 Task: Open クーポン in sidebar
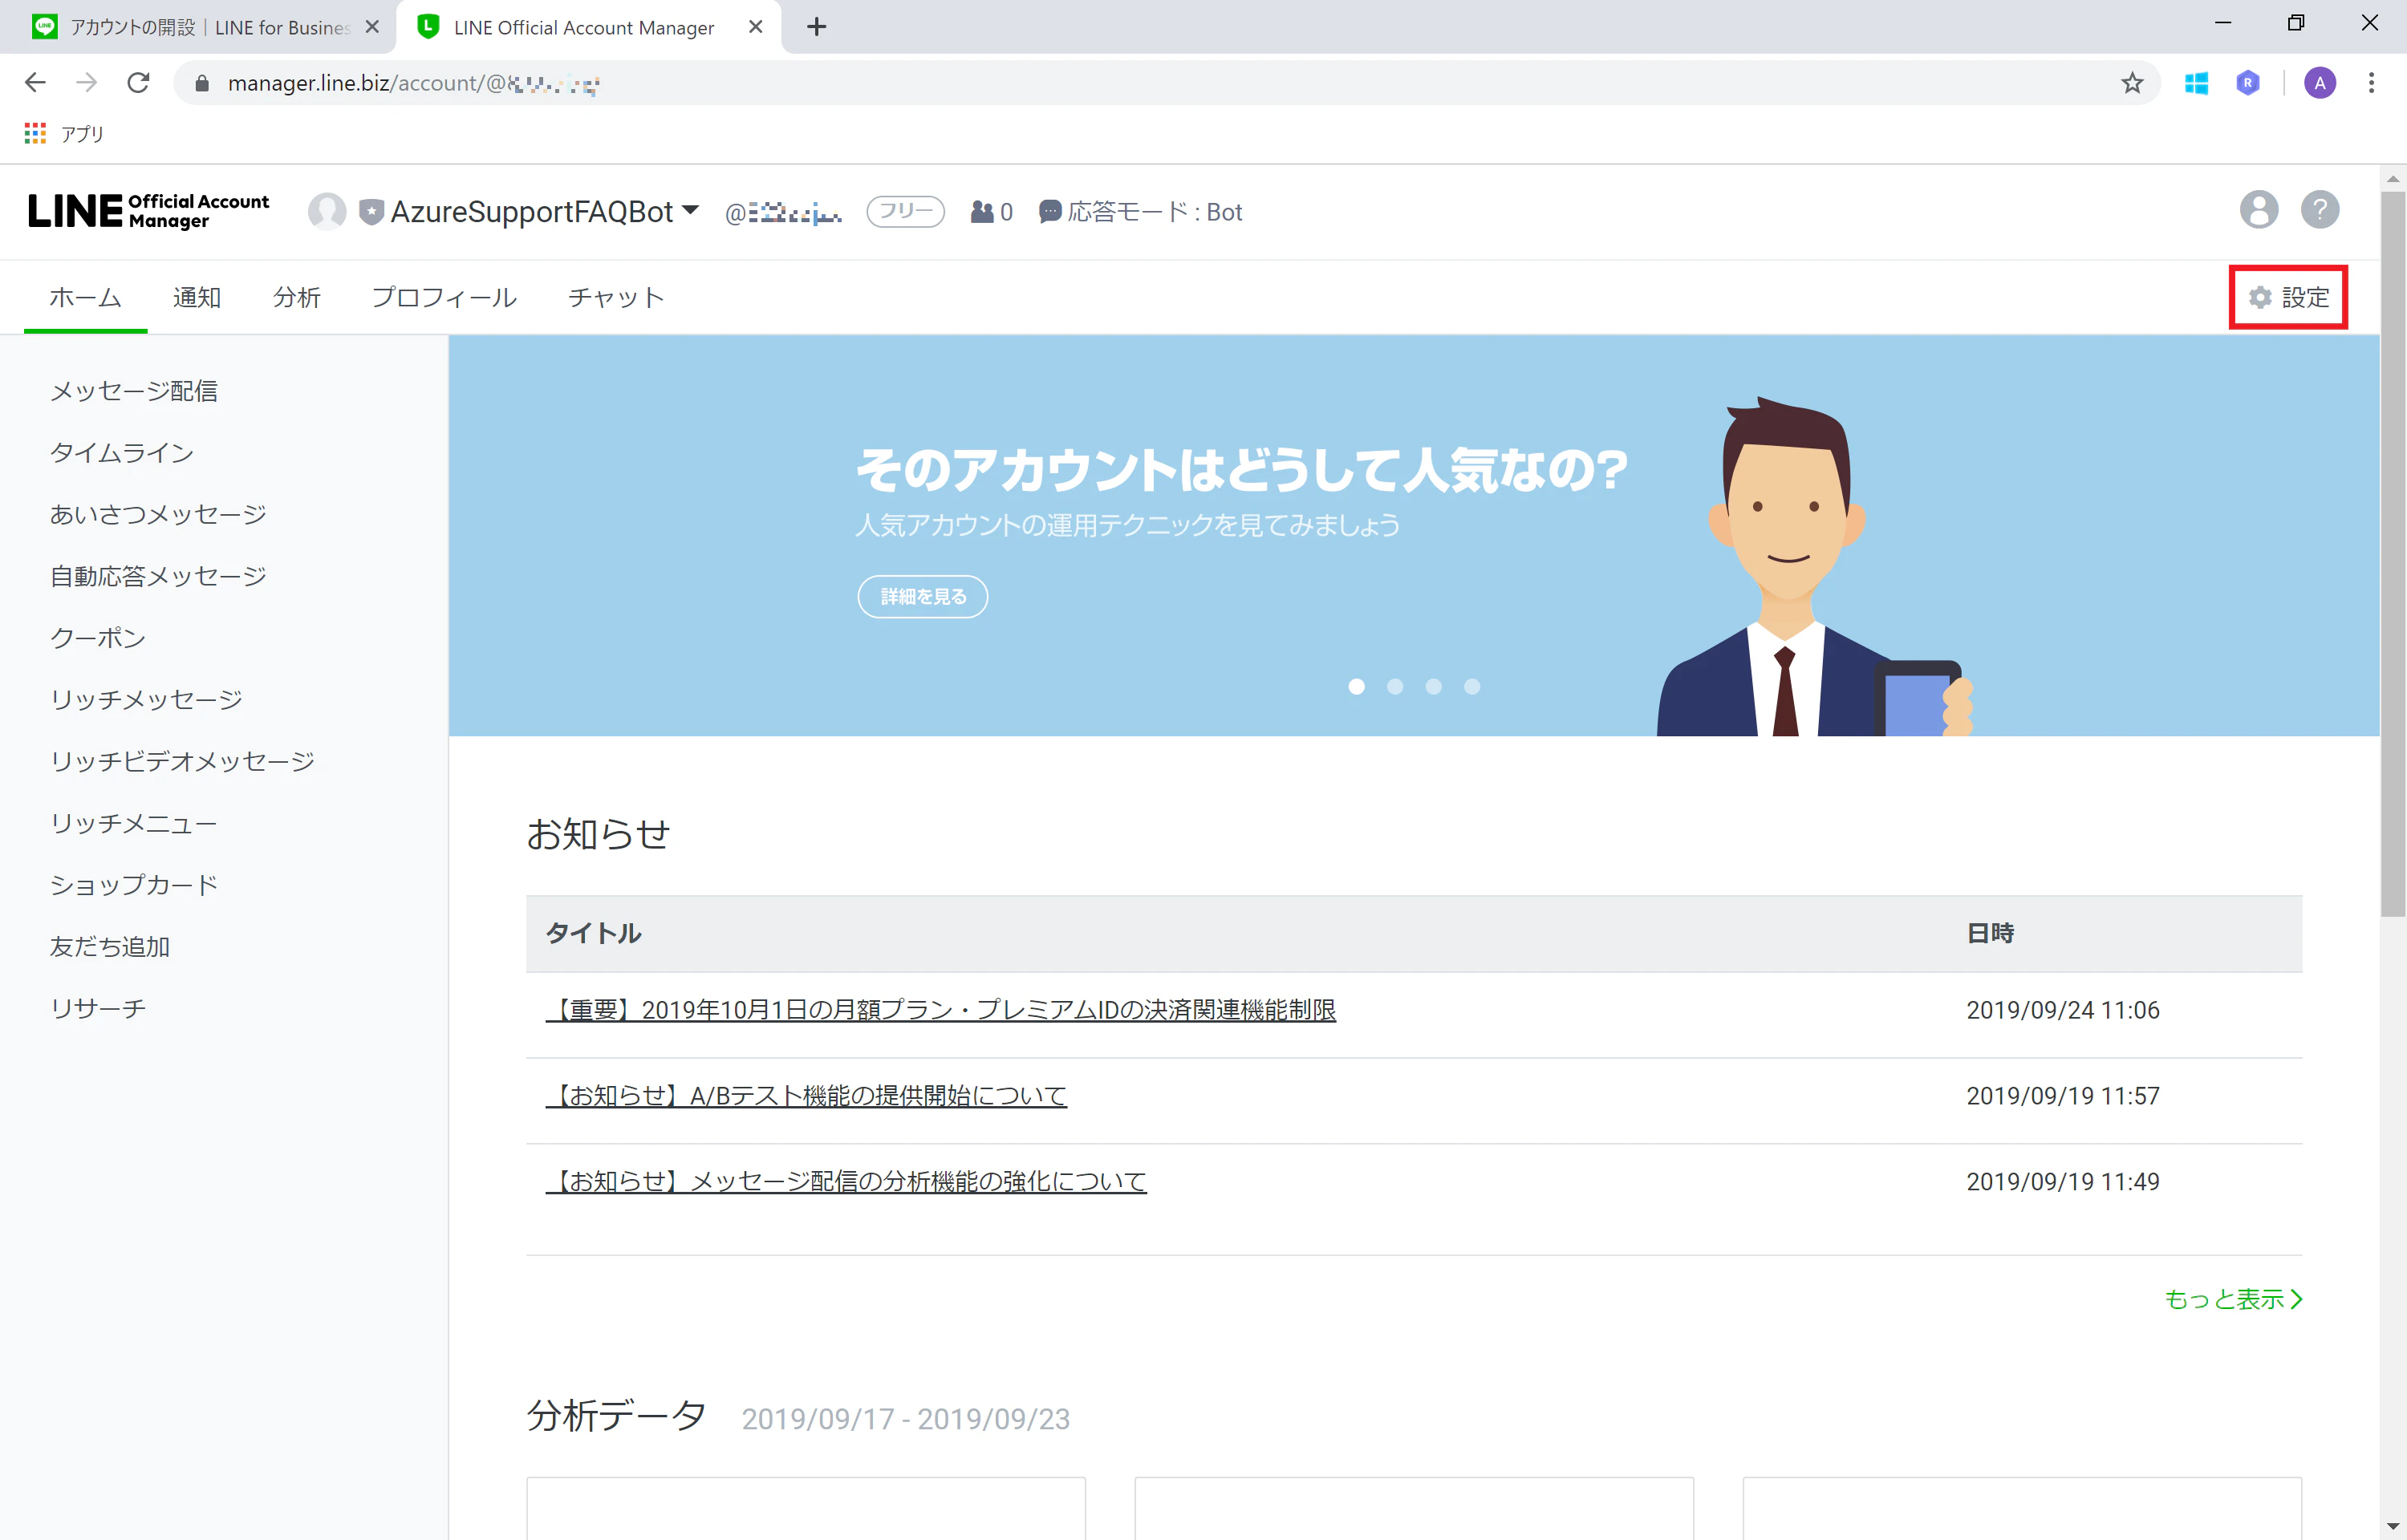point(98,638)
